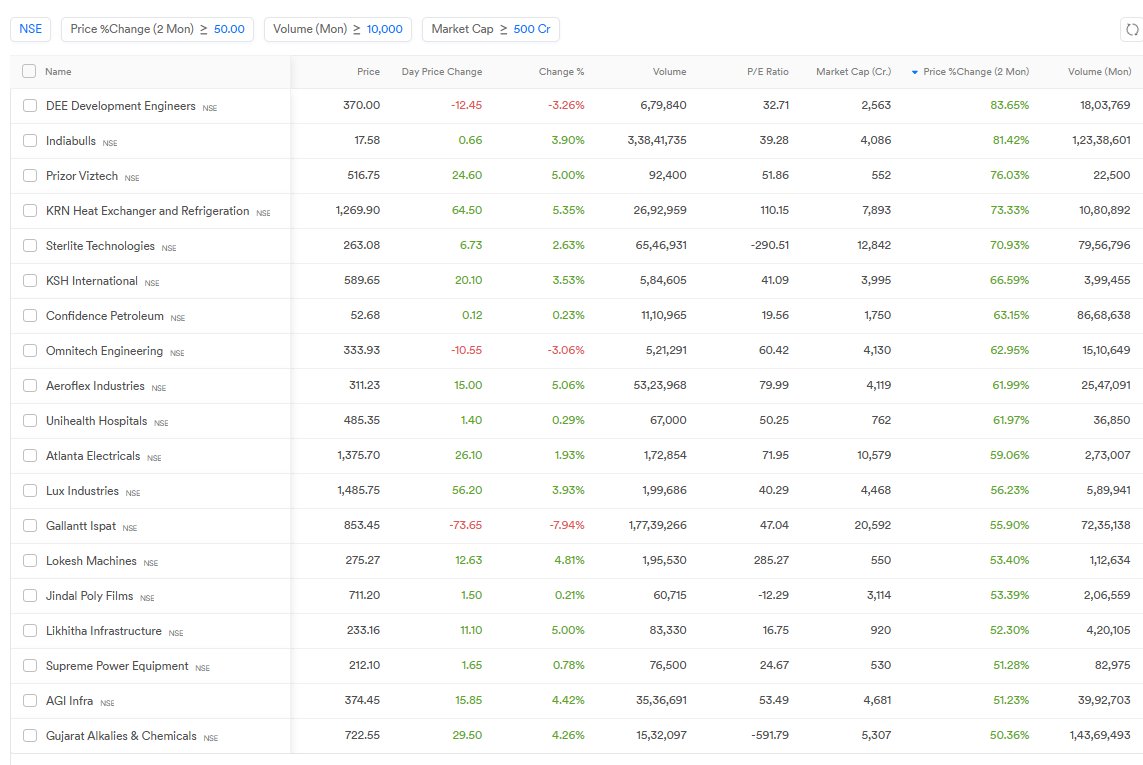Screen dimensions: 1143x765
Task: Edit the Price %Change (2 Mon) filter
Action: tap(157, 29)
